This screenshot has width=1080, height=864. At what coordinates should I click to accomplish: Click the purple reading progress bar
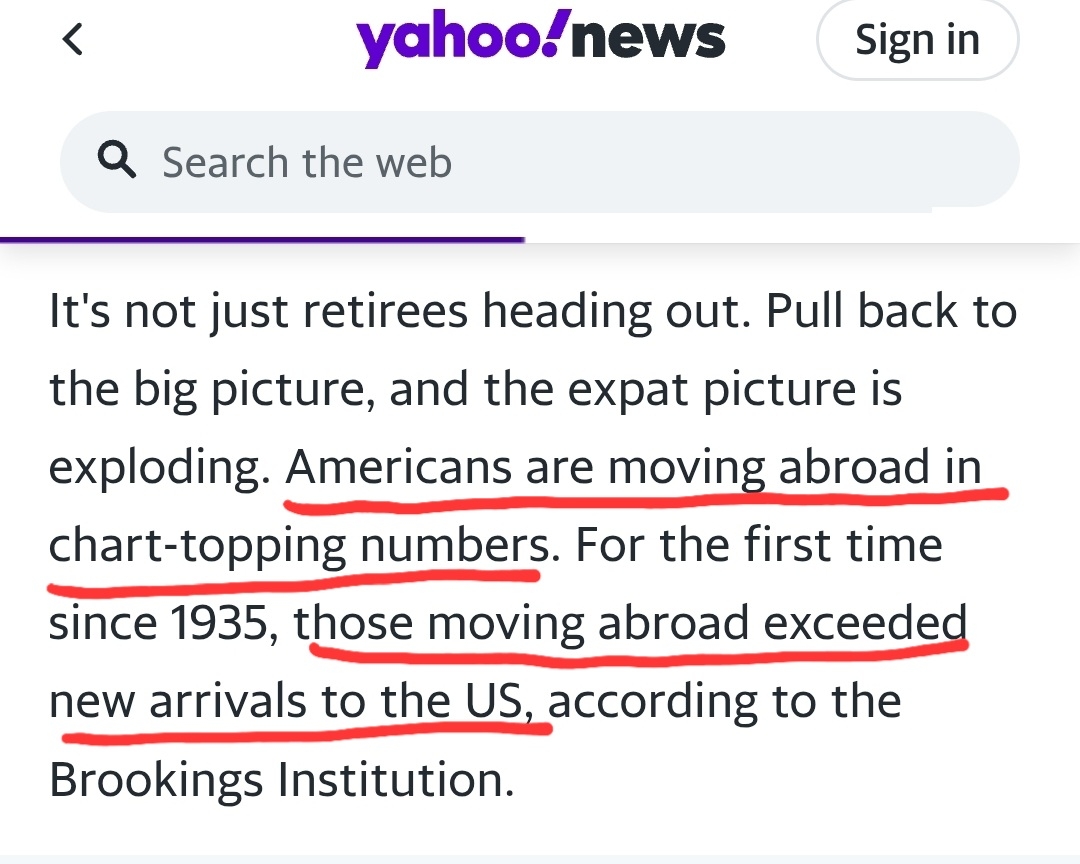pyautogui.click(x=262, y=240)
